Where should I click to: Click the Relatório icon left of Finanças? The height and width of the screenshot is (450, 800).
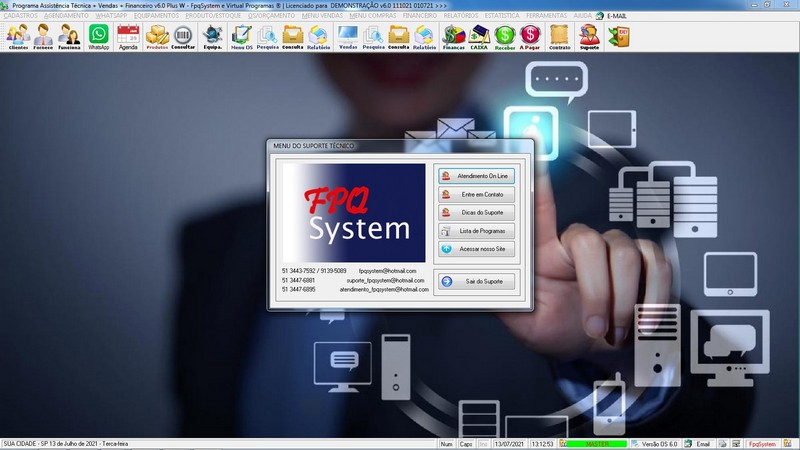click(x=424, y=37)
